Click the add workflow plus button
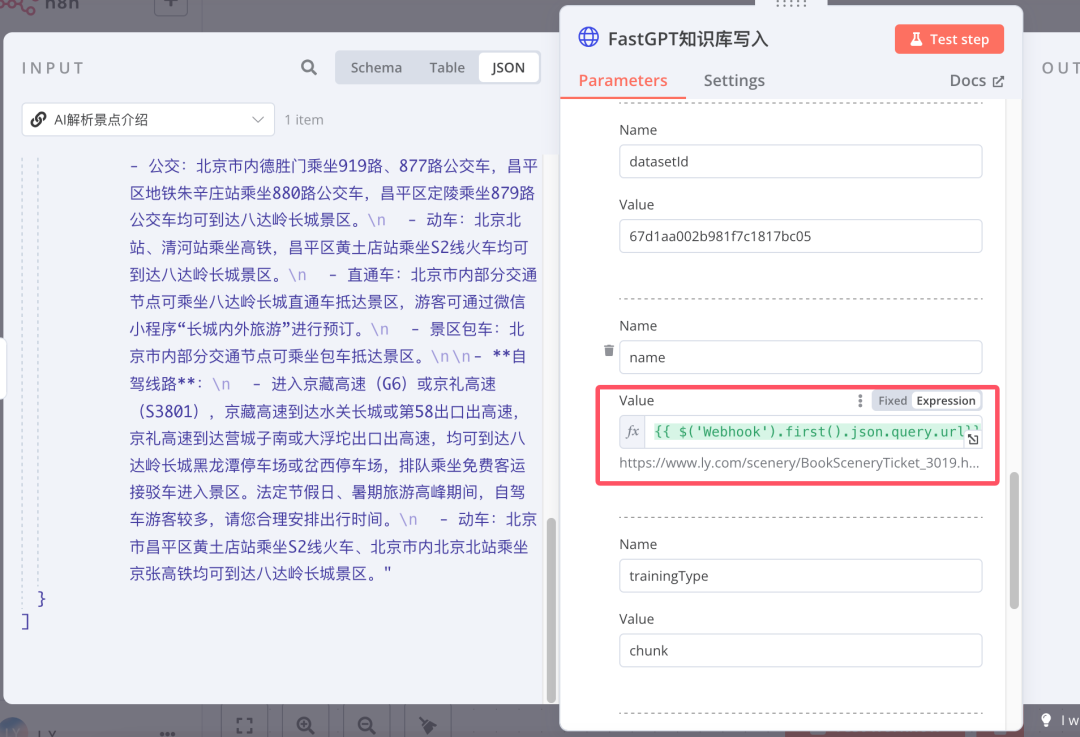The height and width of the screenshot is (737, 1080). coord(171,5)
